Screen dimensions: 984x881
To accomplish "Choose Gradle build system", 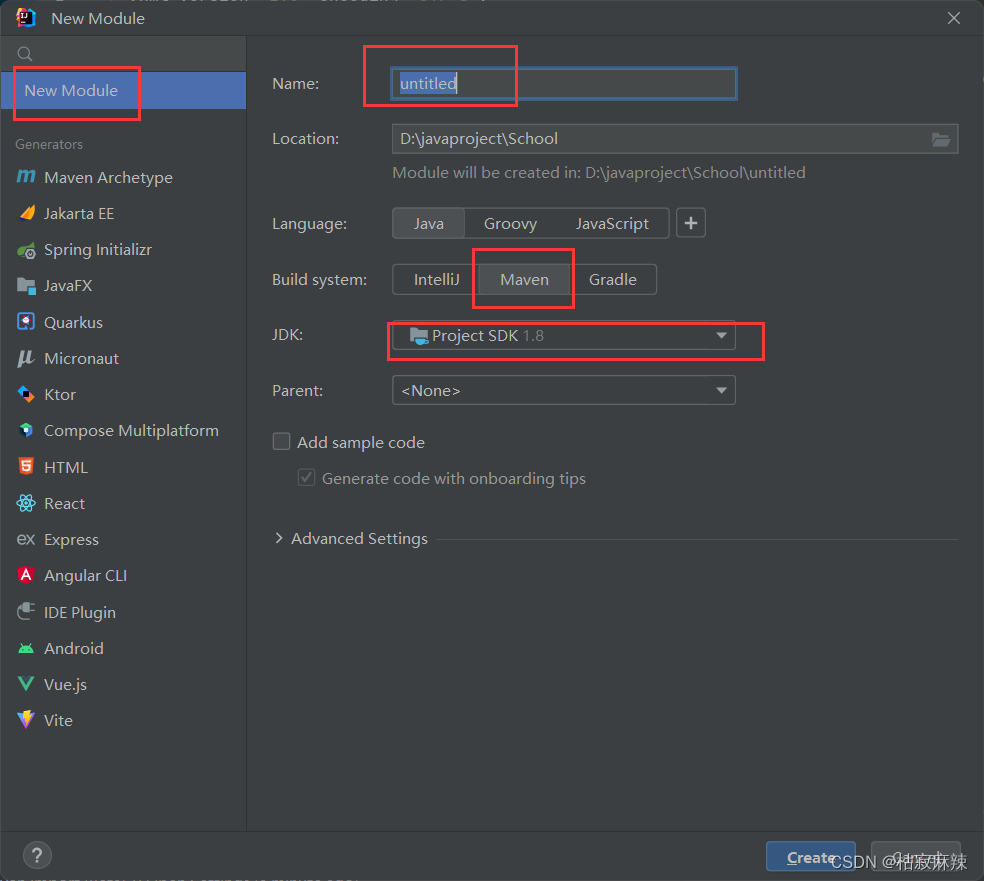I will tap(612, 279).
